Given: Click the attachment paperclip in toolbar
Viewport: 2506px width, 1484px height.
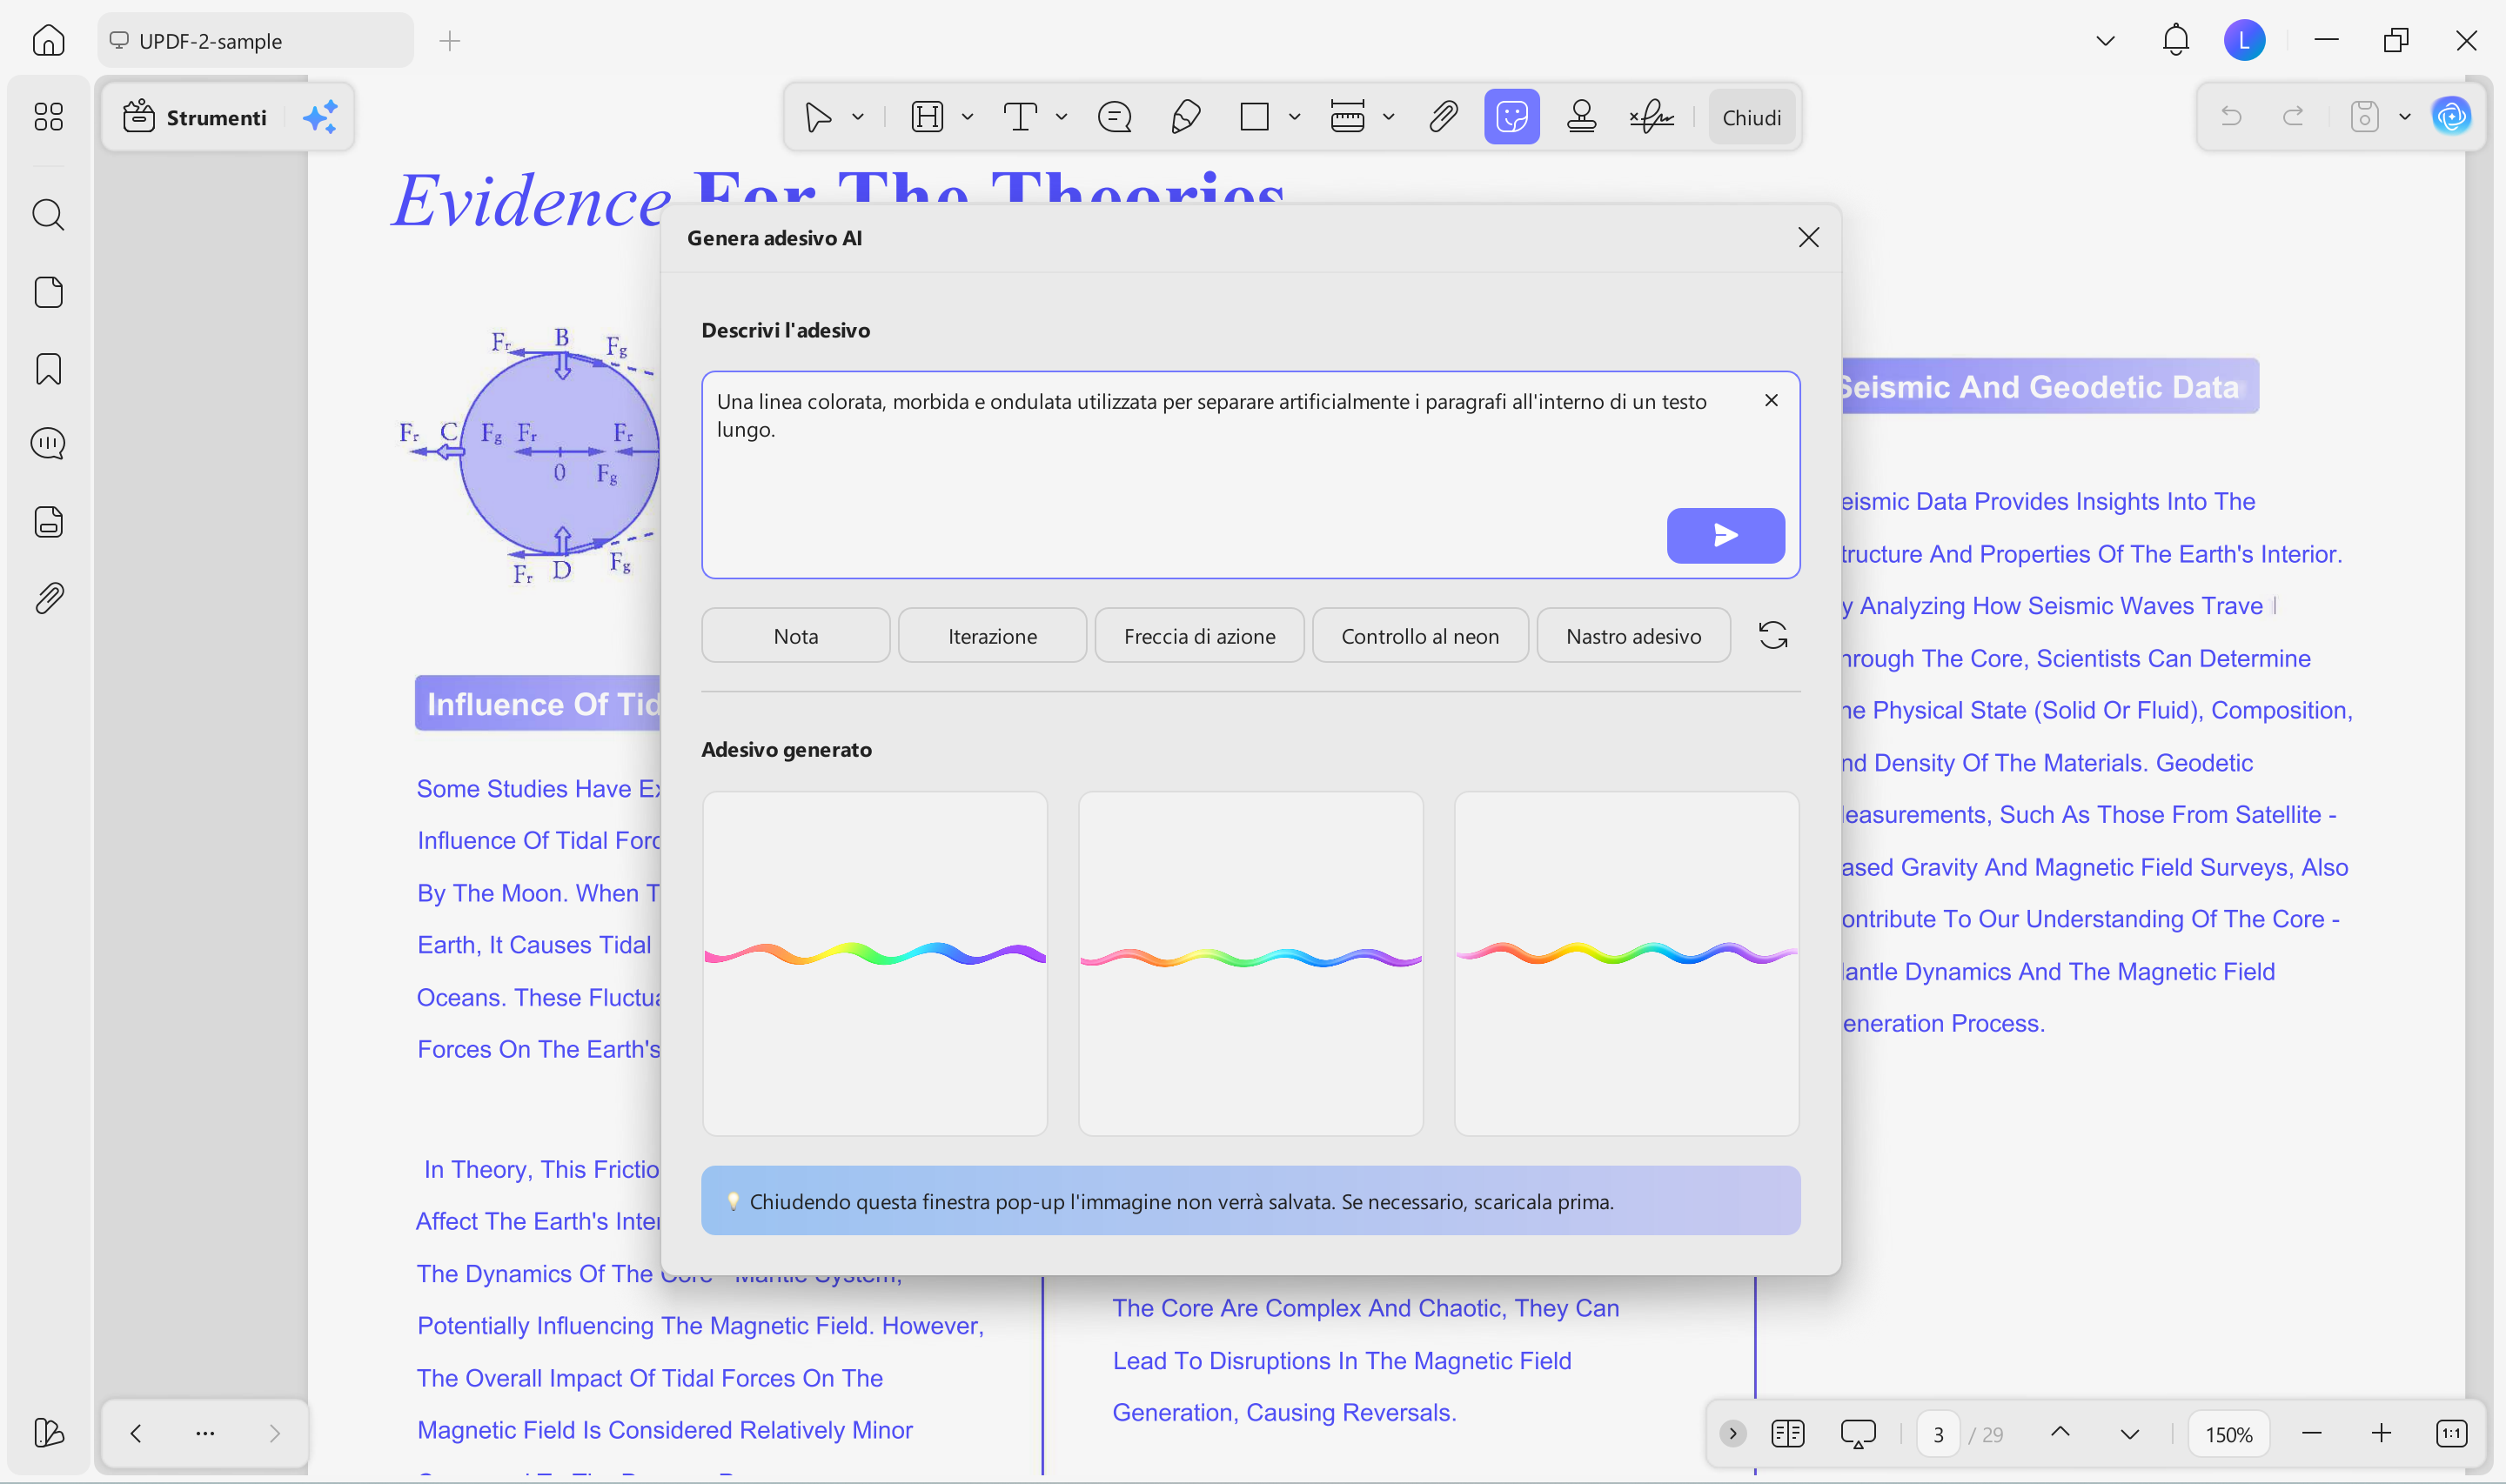Looking at the screenshot, I should pos(1443,117).
